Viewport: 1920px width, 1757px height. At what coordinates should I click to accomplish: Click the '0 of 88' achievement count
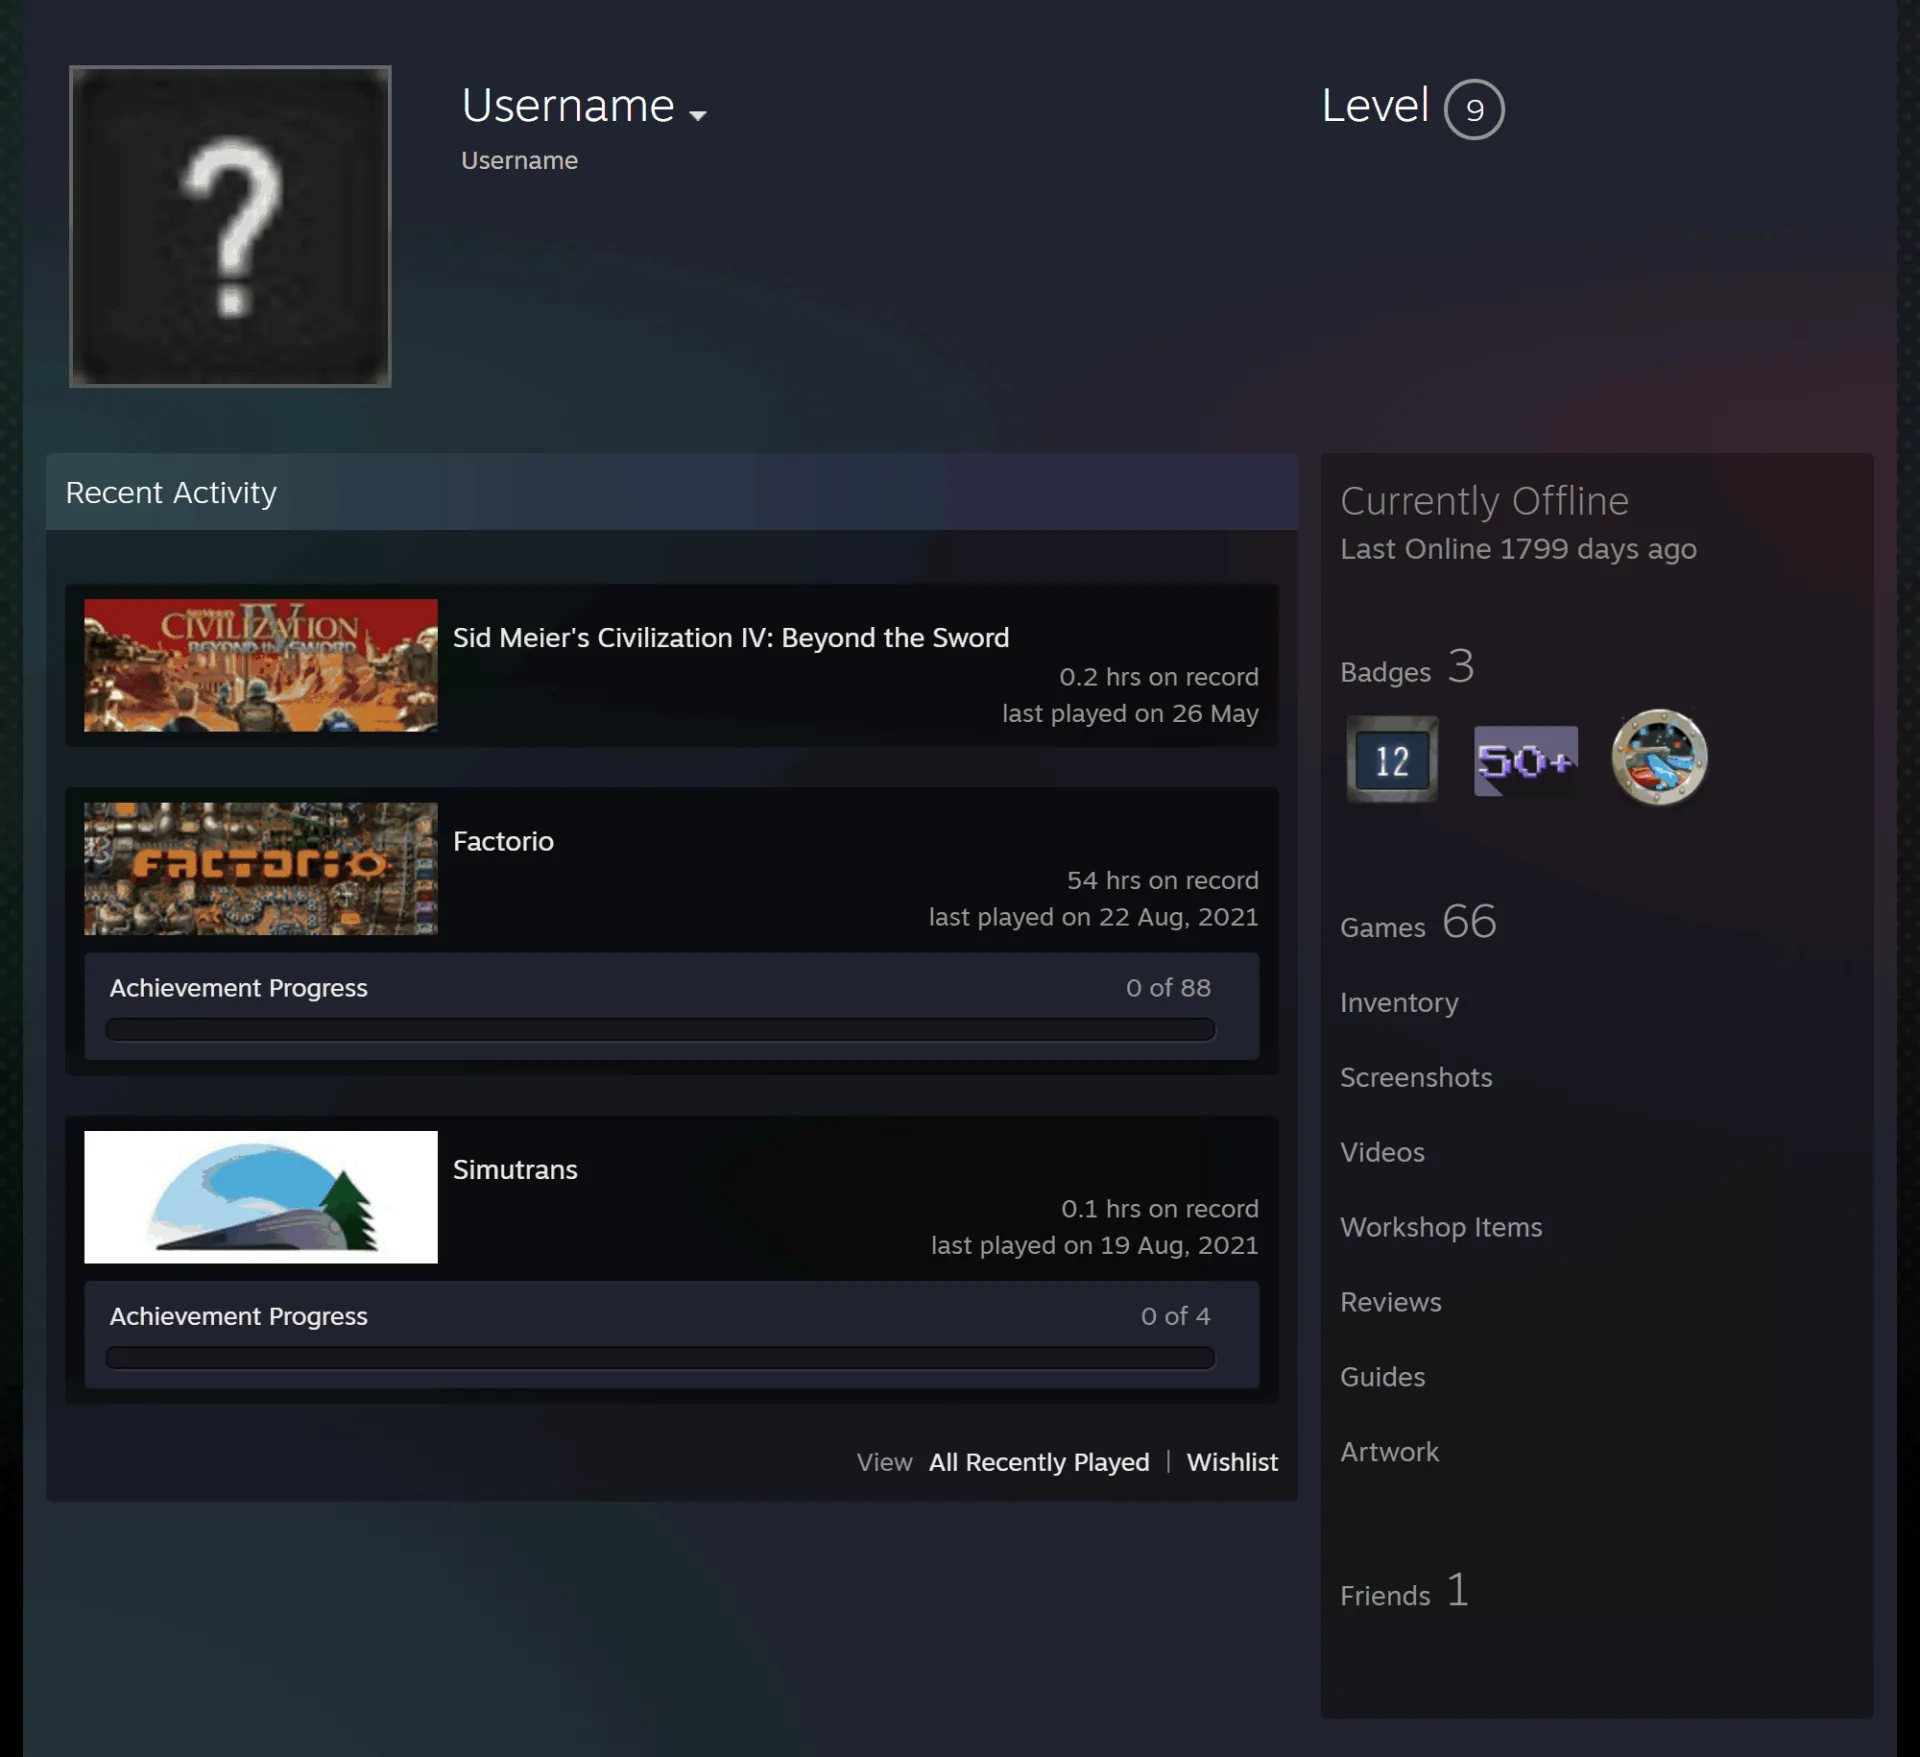tap(1168, 988)
